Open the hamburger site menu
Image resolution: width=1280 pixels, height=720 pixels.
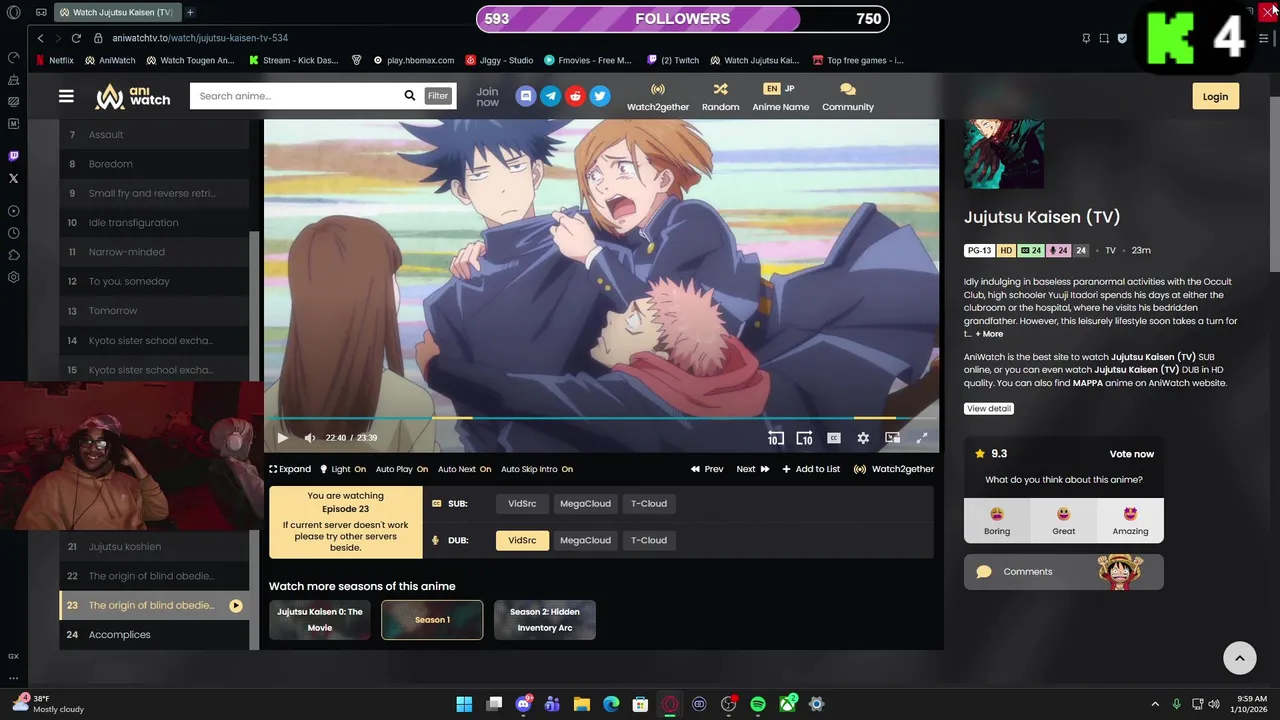[66, 96]
